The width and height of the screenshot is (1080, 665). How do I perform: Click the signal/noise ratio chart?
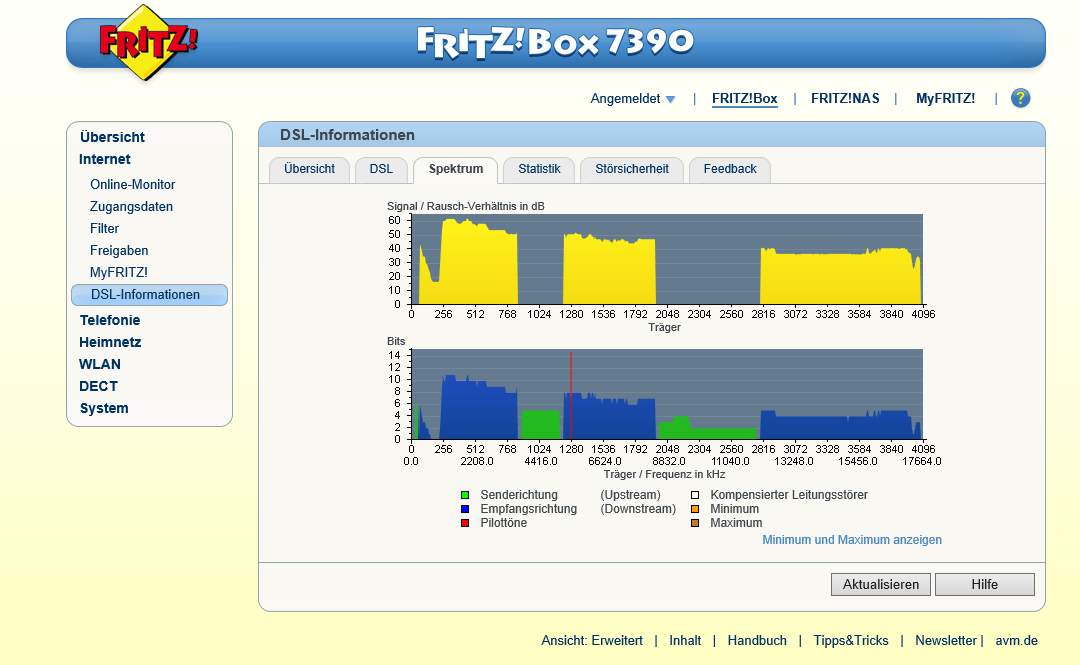click(667, 259)
